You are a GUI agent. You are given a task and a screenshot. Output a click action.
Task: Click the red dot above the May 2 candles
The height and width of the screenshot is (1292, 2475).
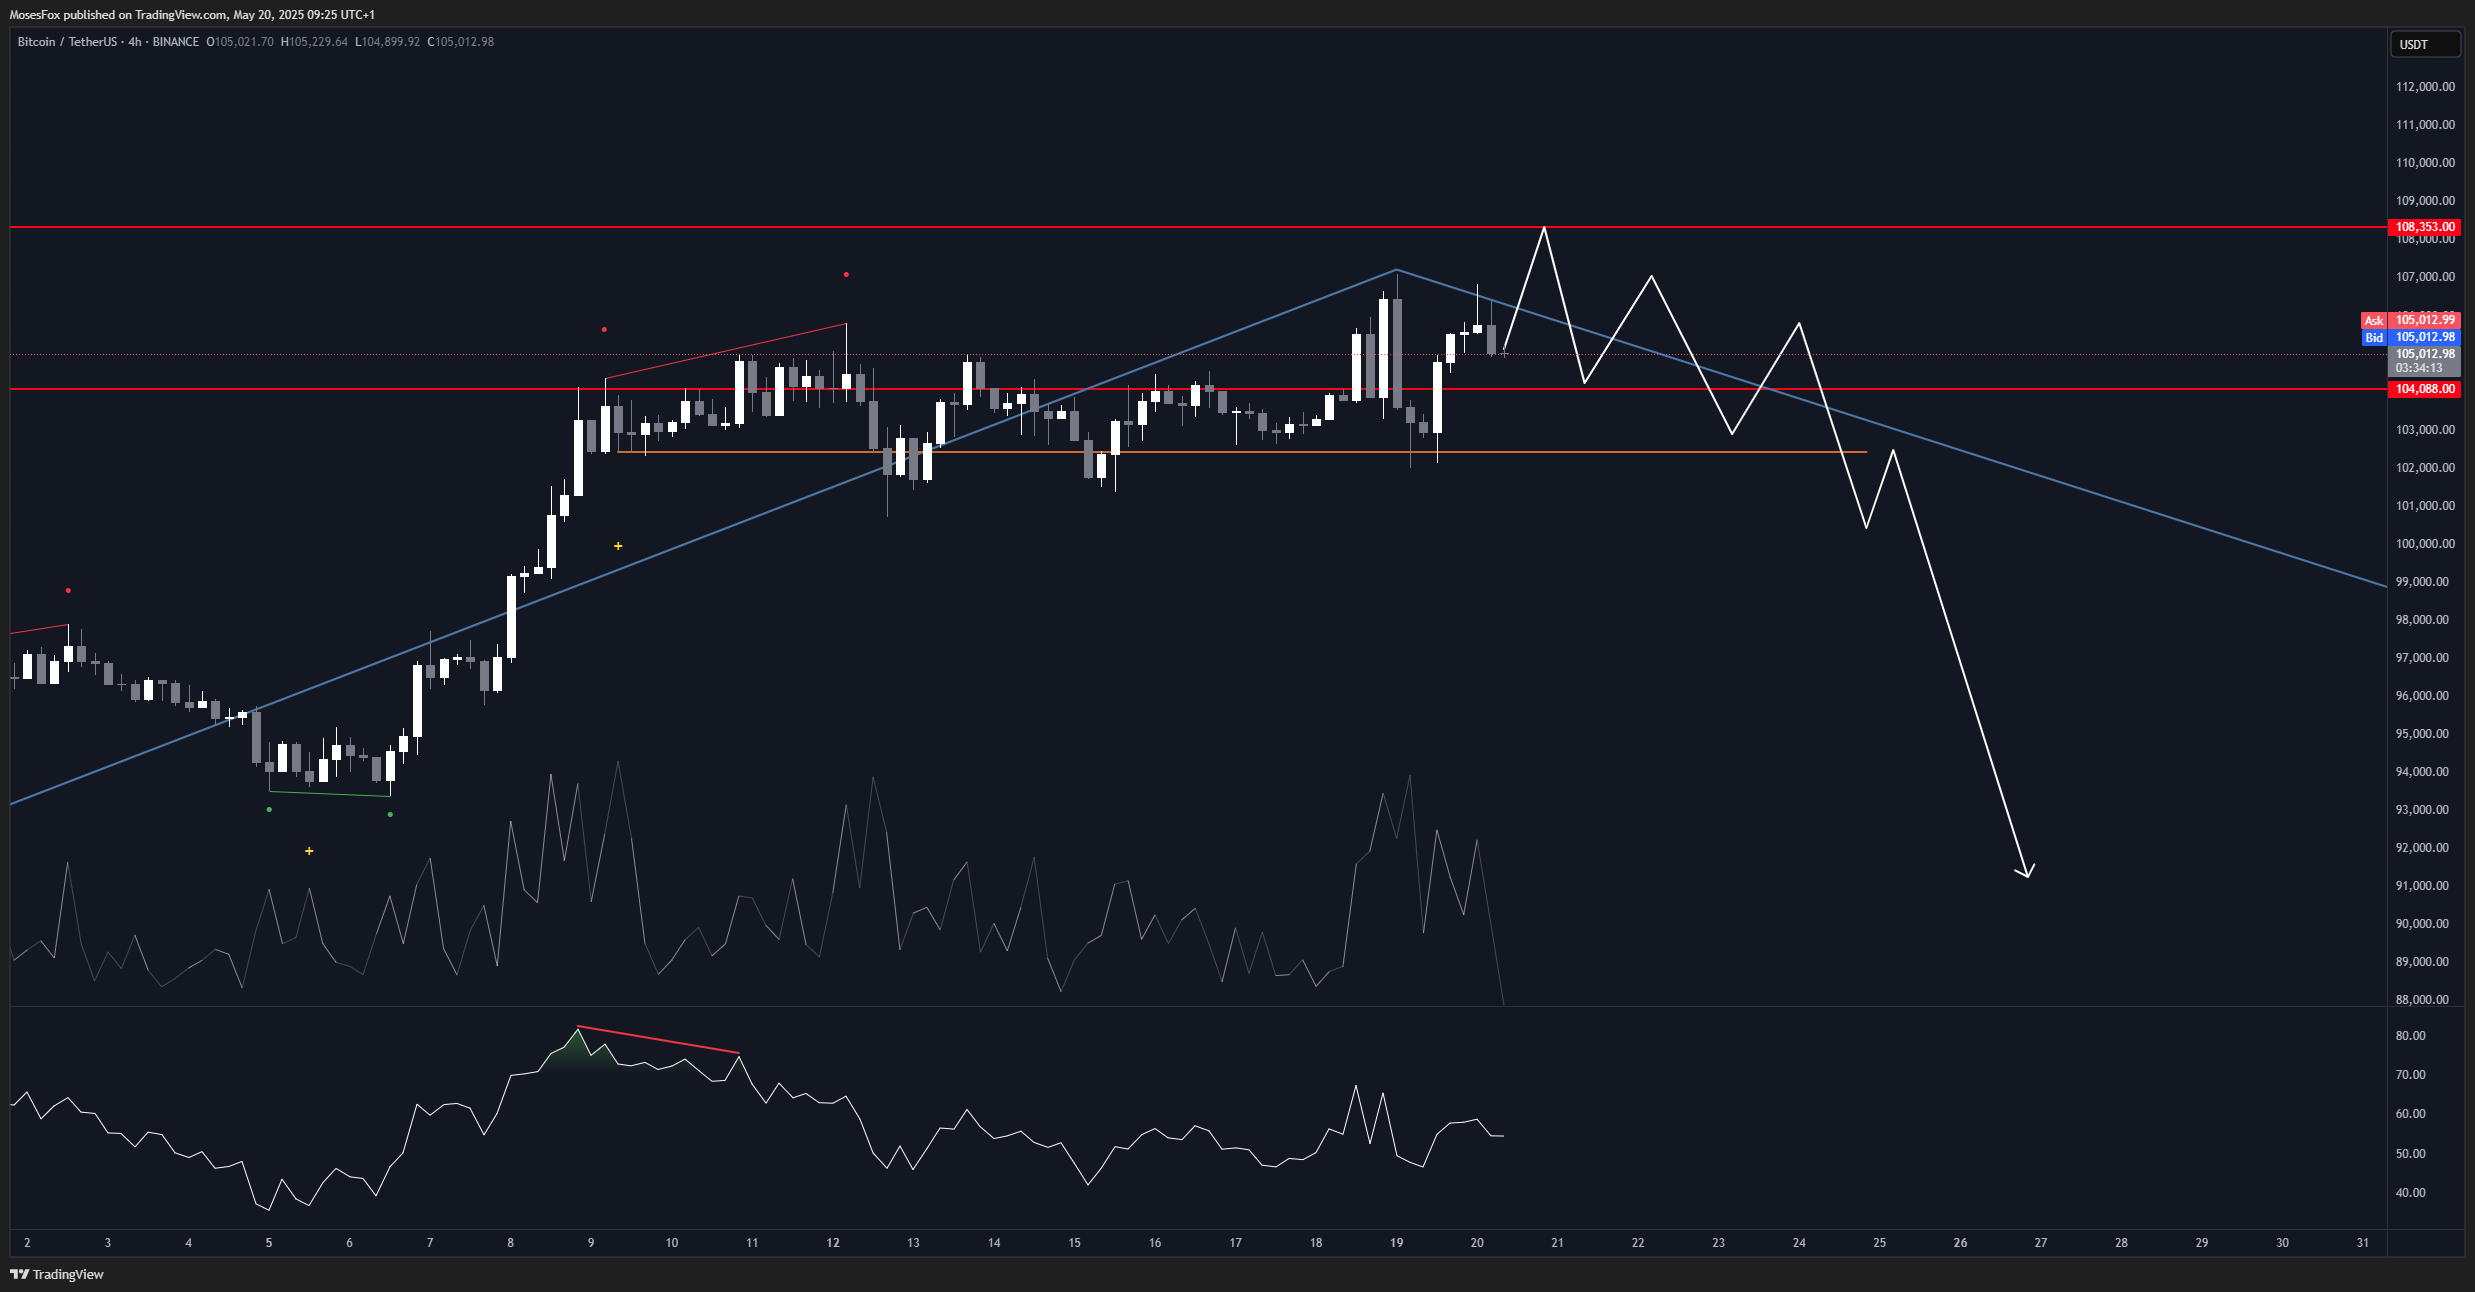click(x=68, y=590)
